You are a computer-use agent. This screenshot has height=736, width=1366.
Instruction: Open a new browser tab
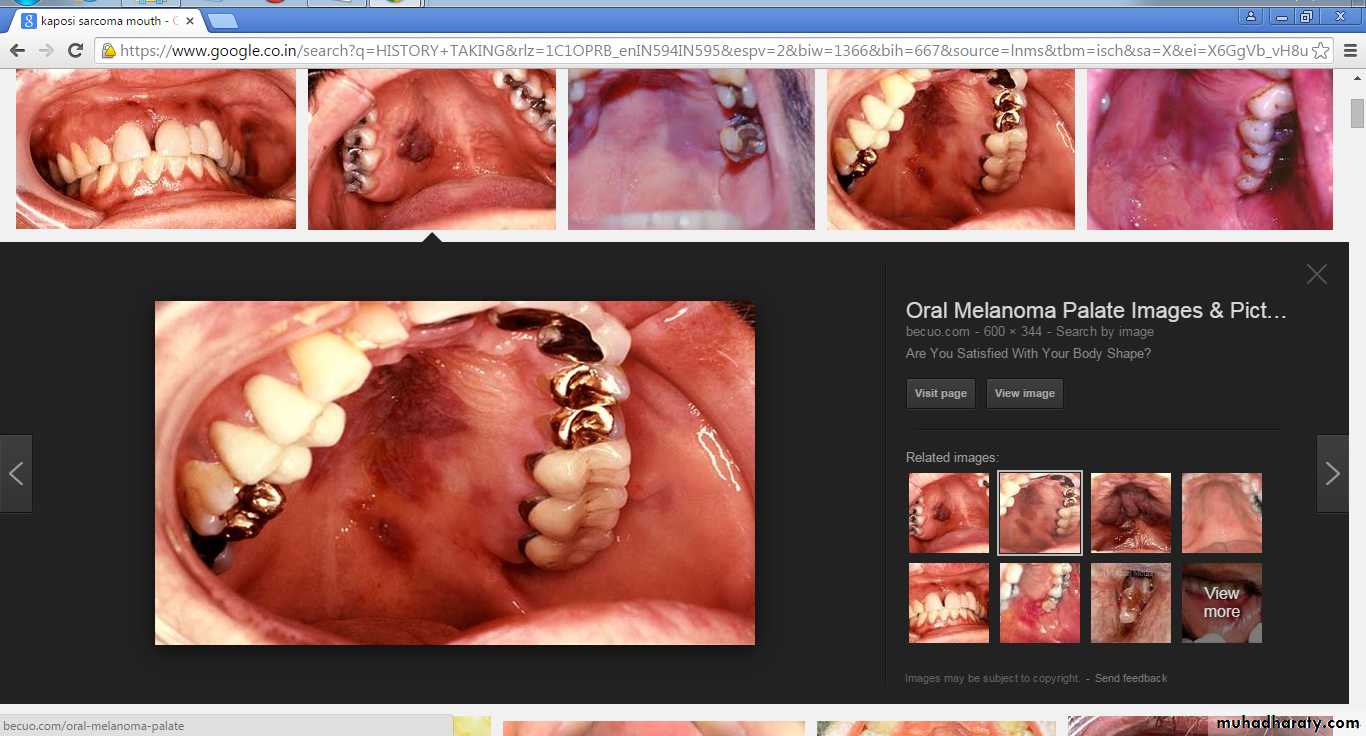[x=222, y=20]
